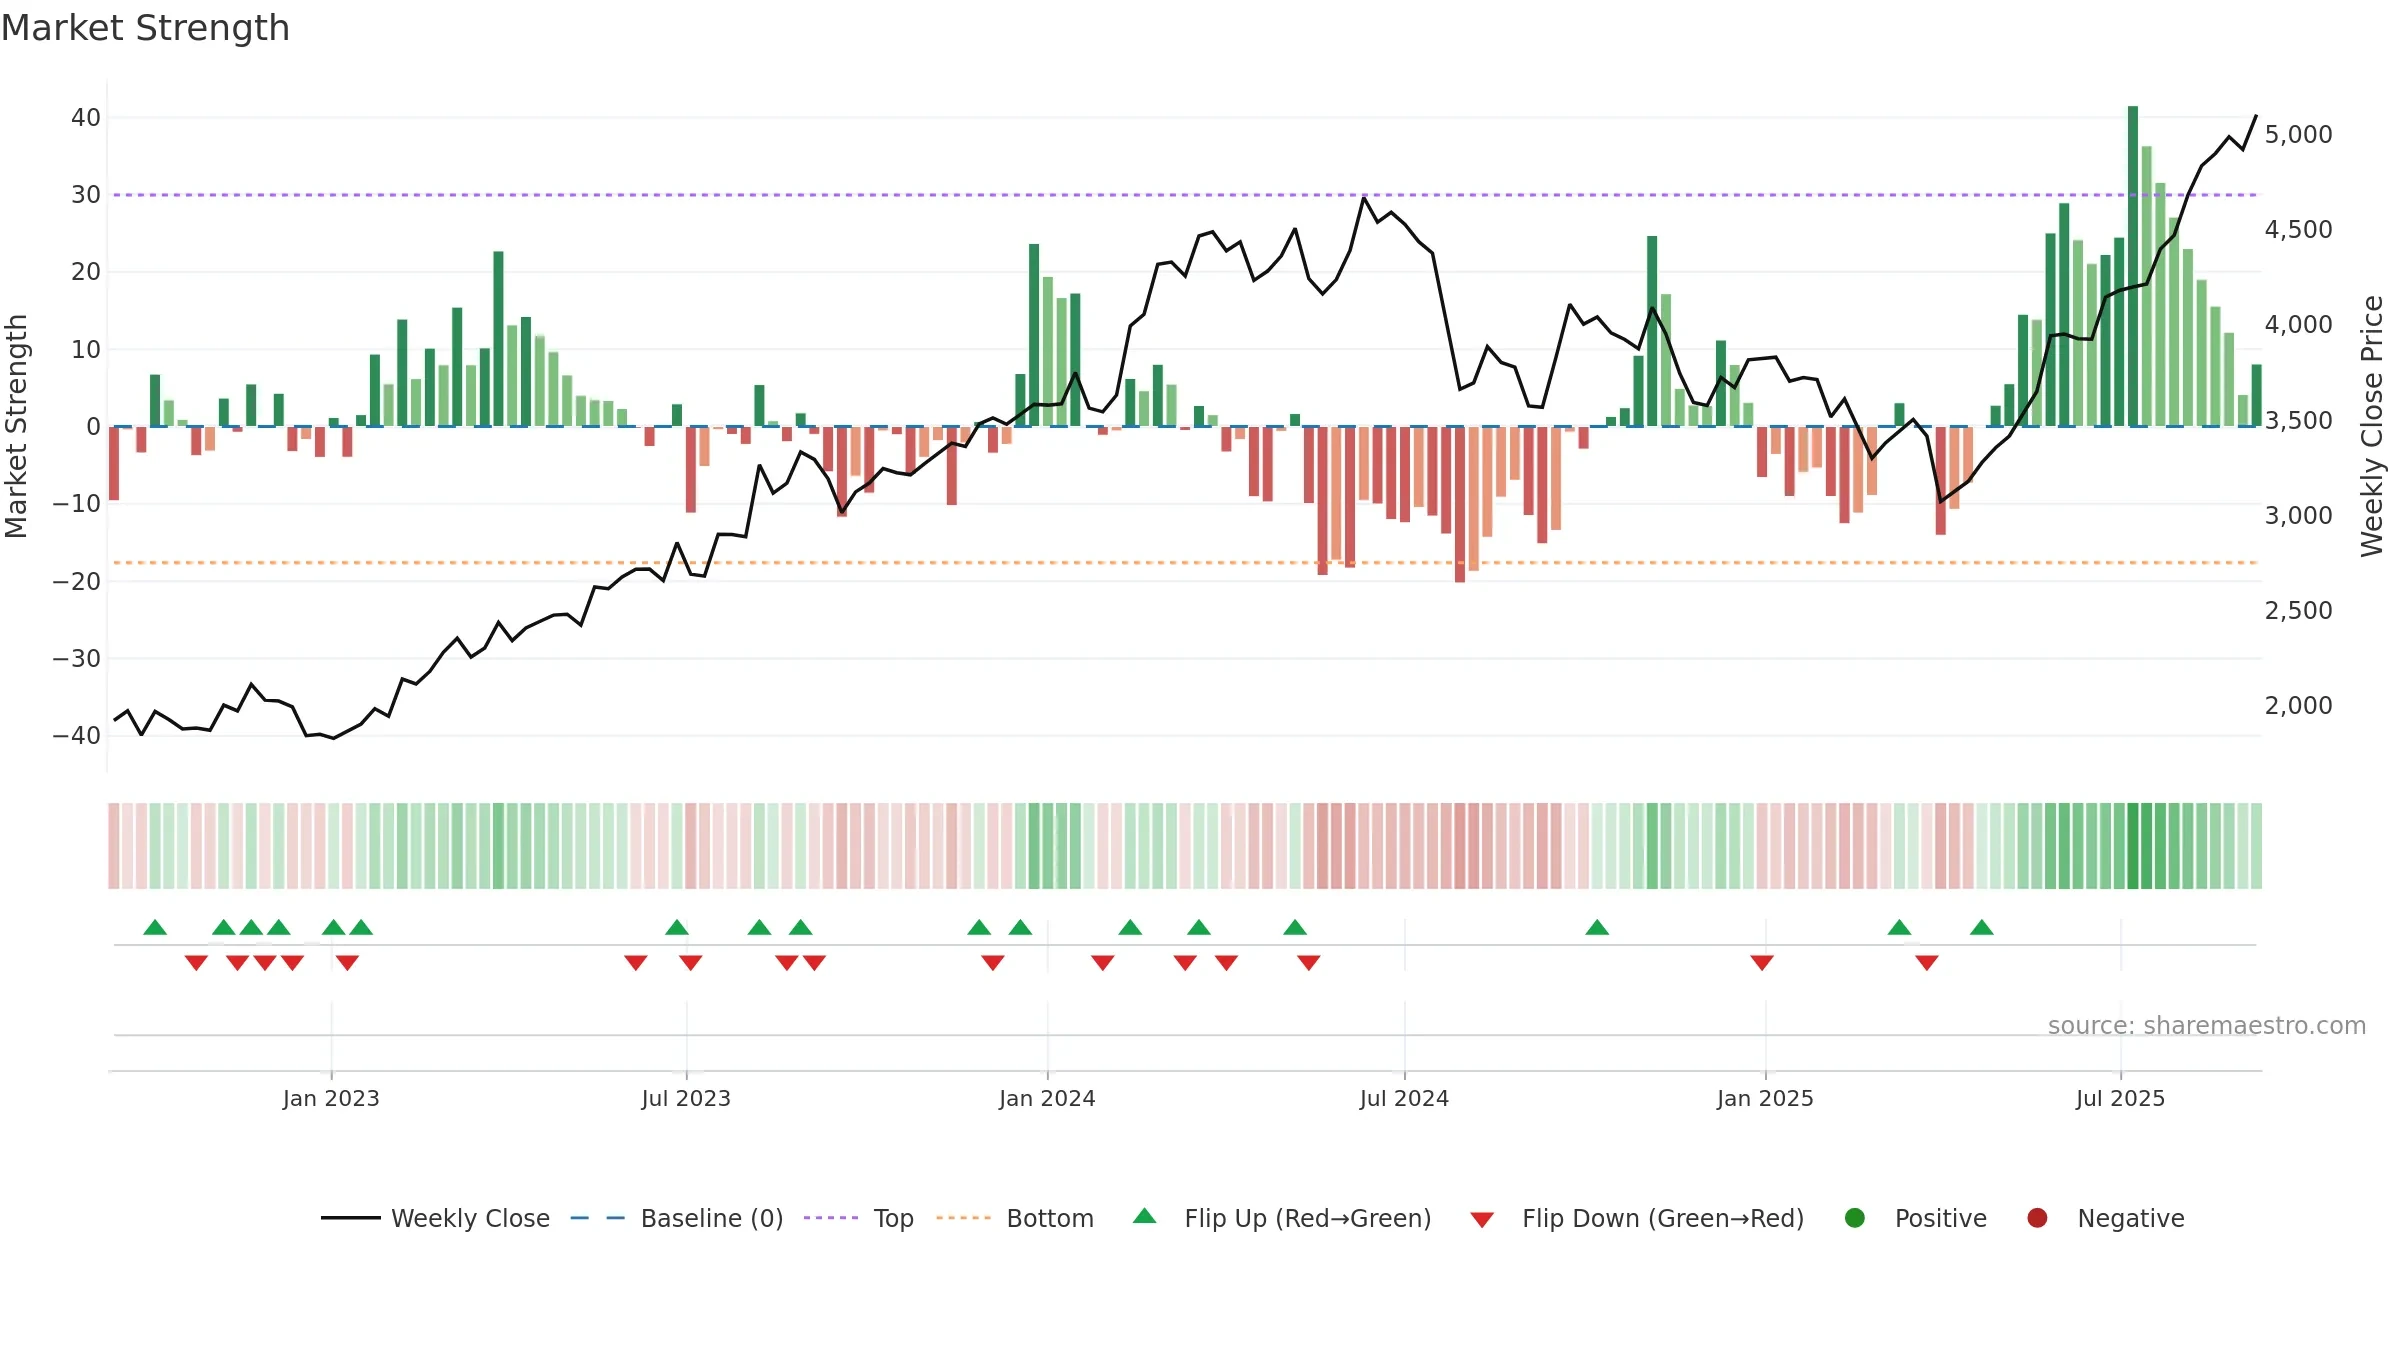
Task: Click the 5,000 price axis tick
Action: [x=2298, y=134]
